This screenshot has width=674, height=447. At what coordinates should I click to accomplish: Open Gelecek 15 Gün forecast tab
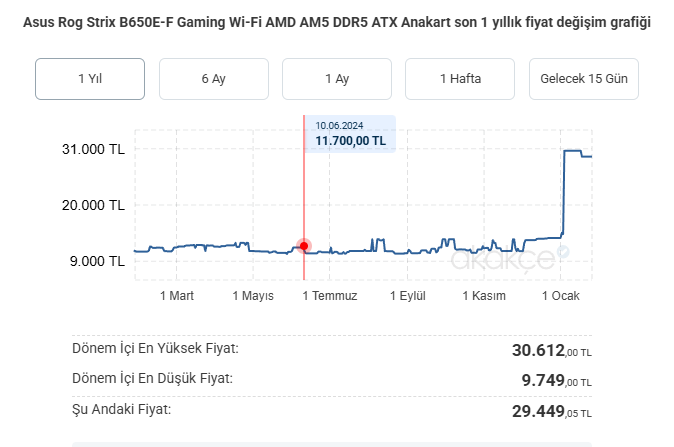point(584,79)
